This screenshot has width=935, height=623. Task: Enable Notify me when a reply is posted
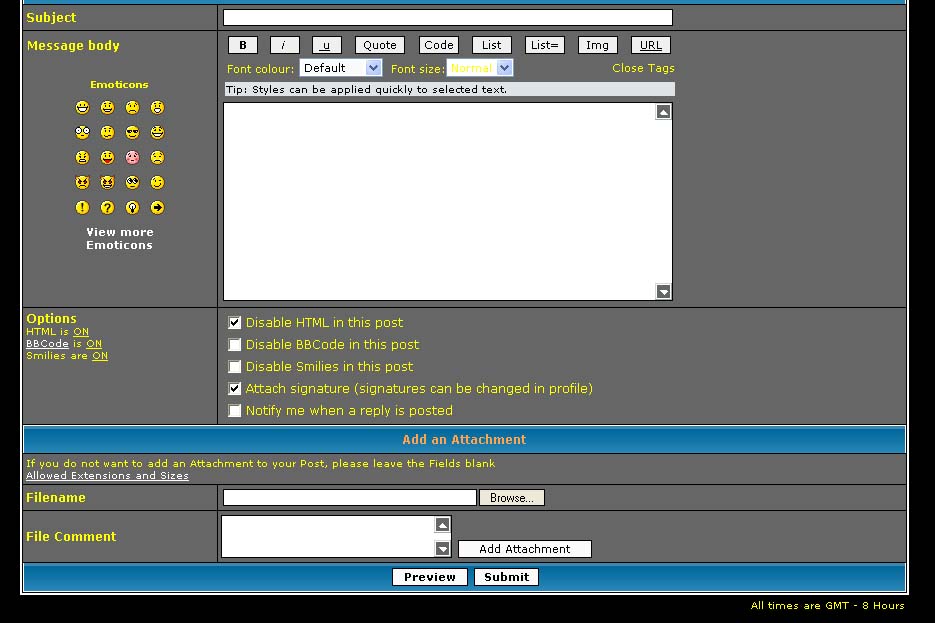click(x=235, y=411)
